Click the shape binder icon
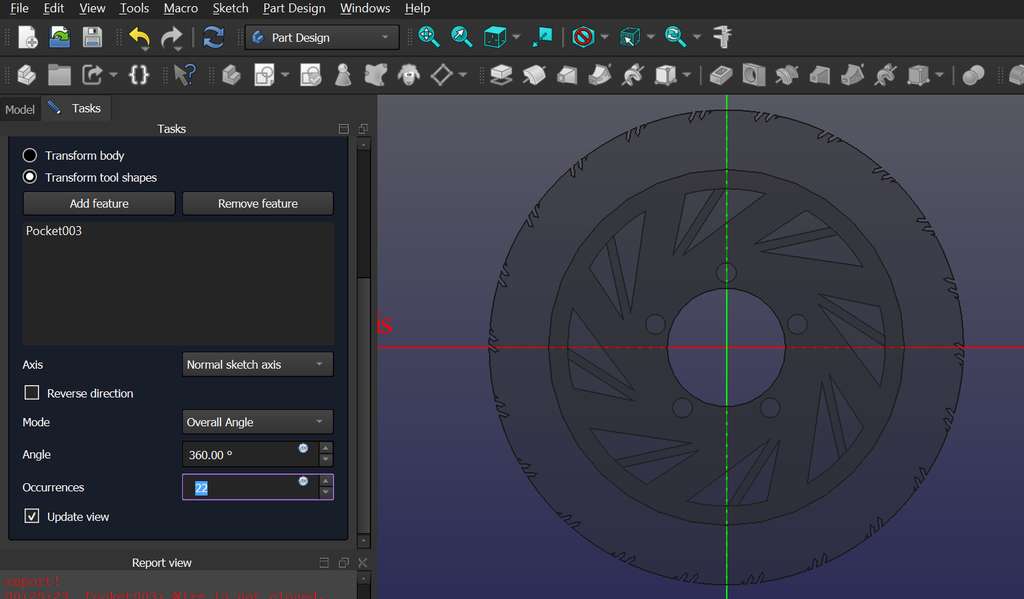Viewport: 1024px width, 599px height. 376,75
